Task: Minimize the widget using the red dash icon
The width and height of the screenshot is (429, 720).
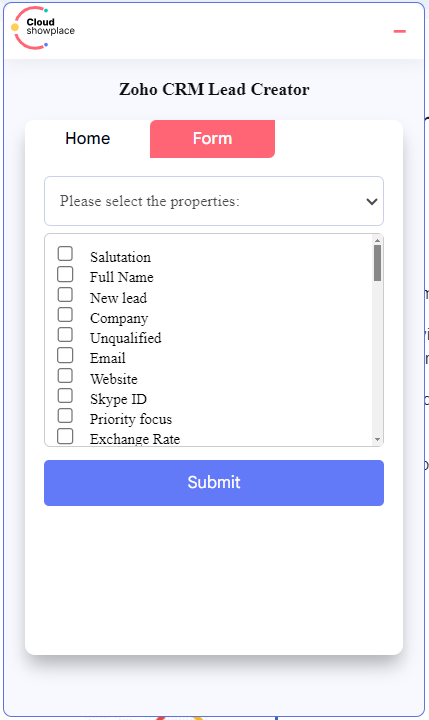Action: [x=400, y=31]
